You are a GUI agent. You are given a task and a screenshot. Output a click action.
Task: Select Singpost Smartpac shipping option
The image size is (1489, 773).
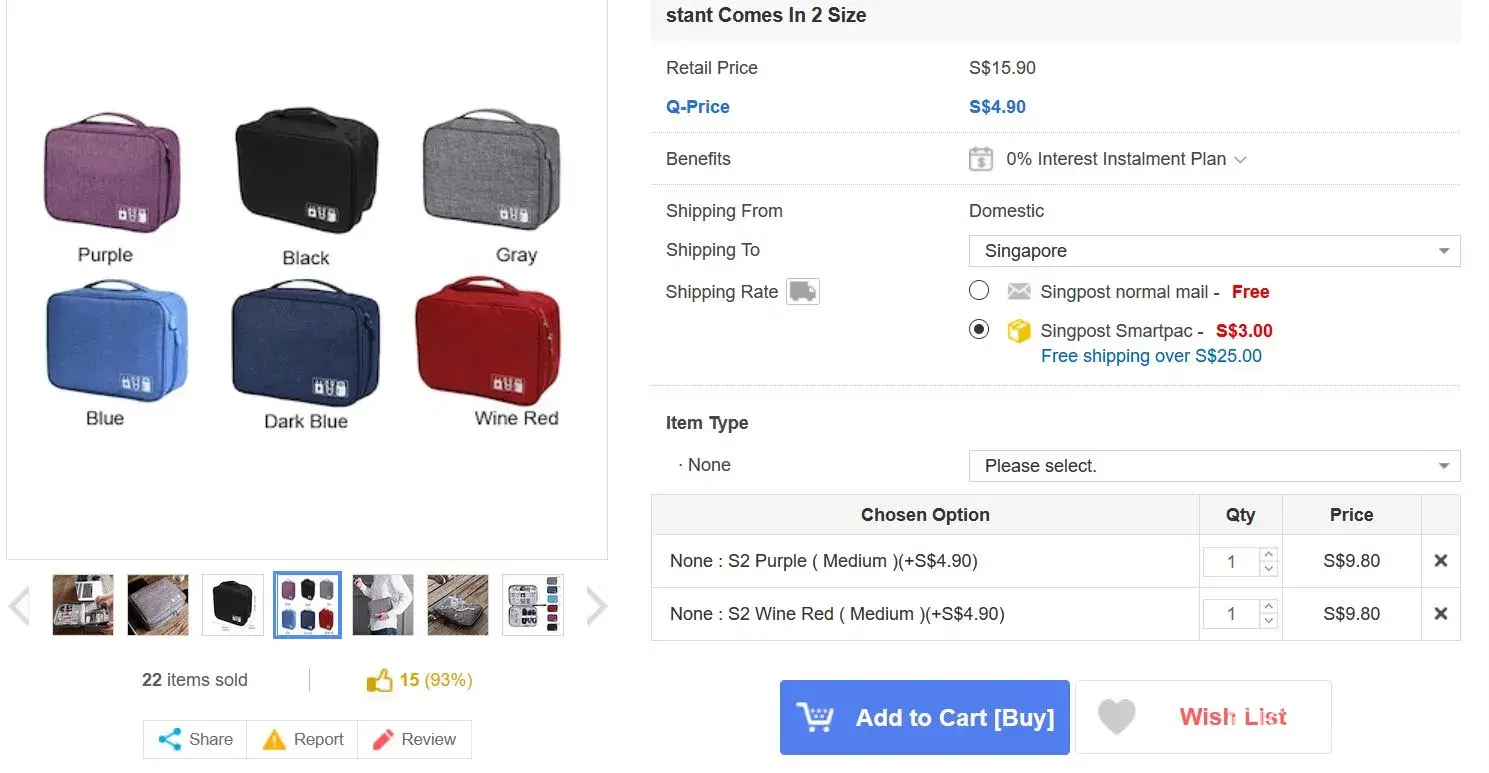(979, 329)
